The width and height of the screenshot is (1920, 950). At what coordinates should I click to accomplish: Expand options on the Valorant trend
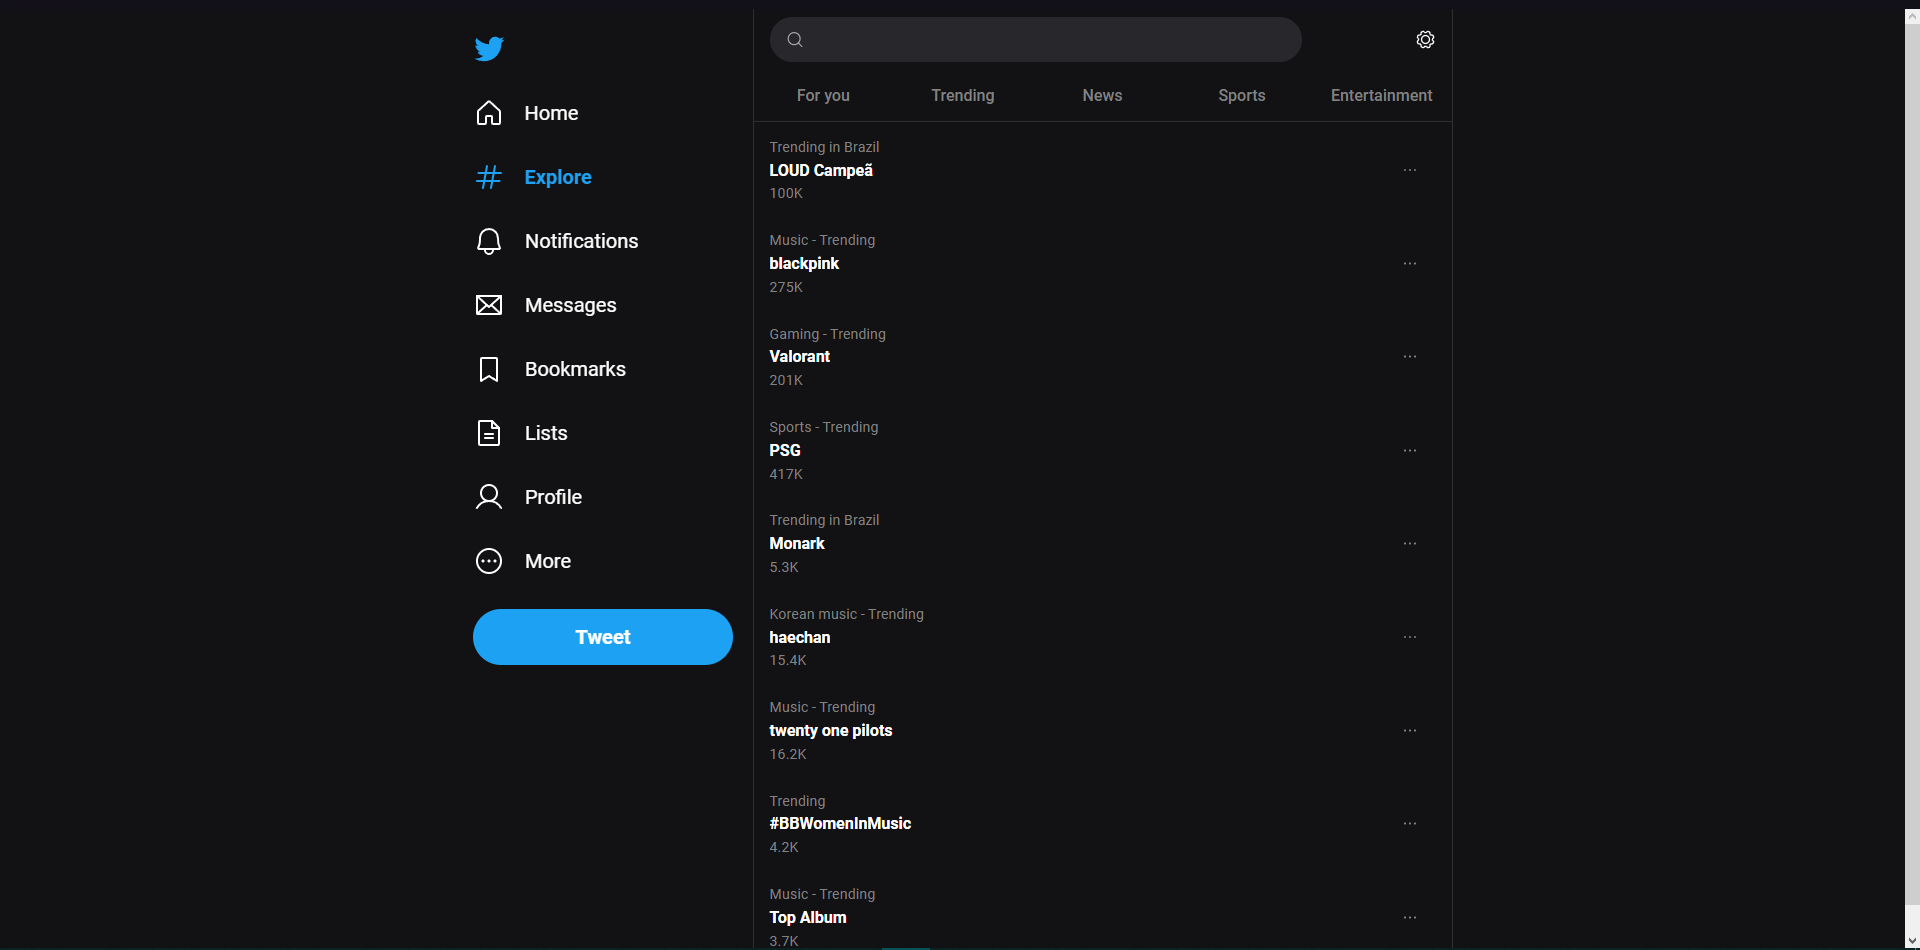point(1410,356)
